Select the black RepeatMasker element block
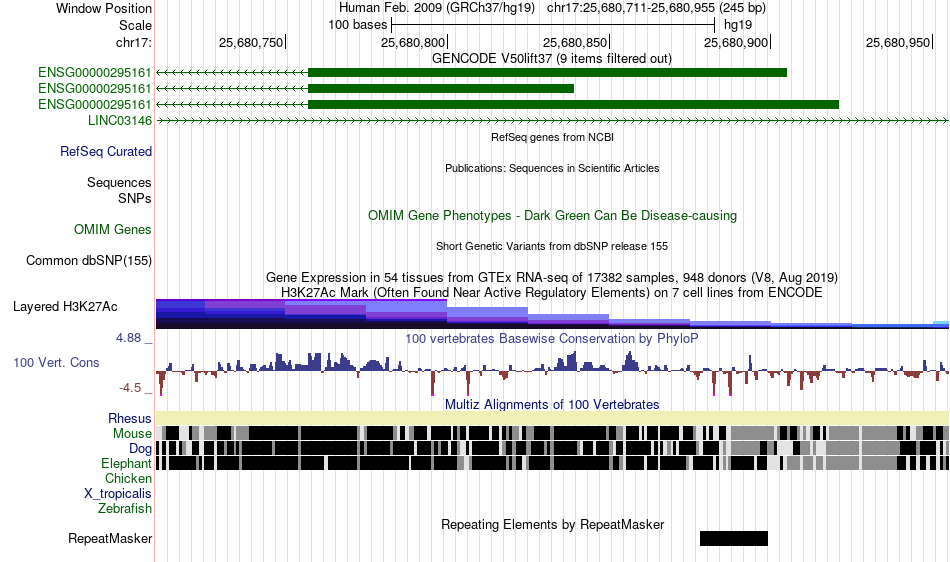This screenshot has width=950, height=562. [x=734, y=538]
